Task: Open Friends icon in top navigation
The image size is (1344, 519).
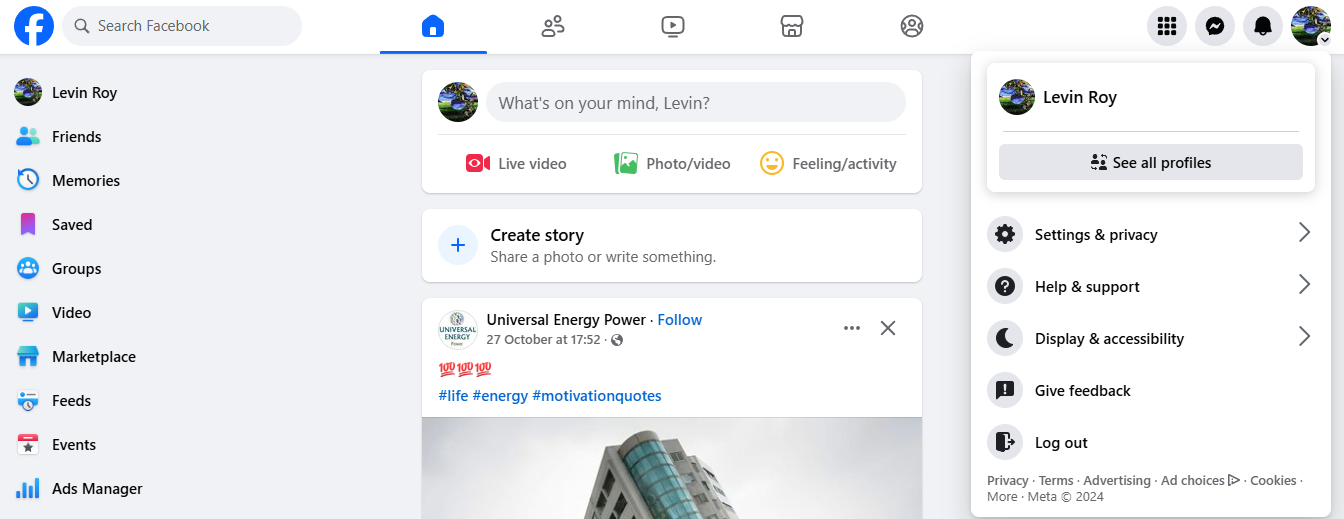Action: point(553,26)
